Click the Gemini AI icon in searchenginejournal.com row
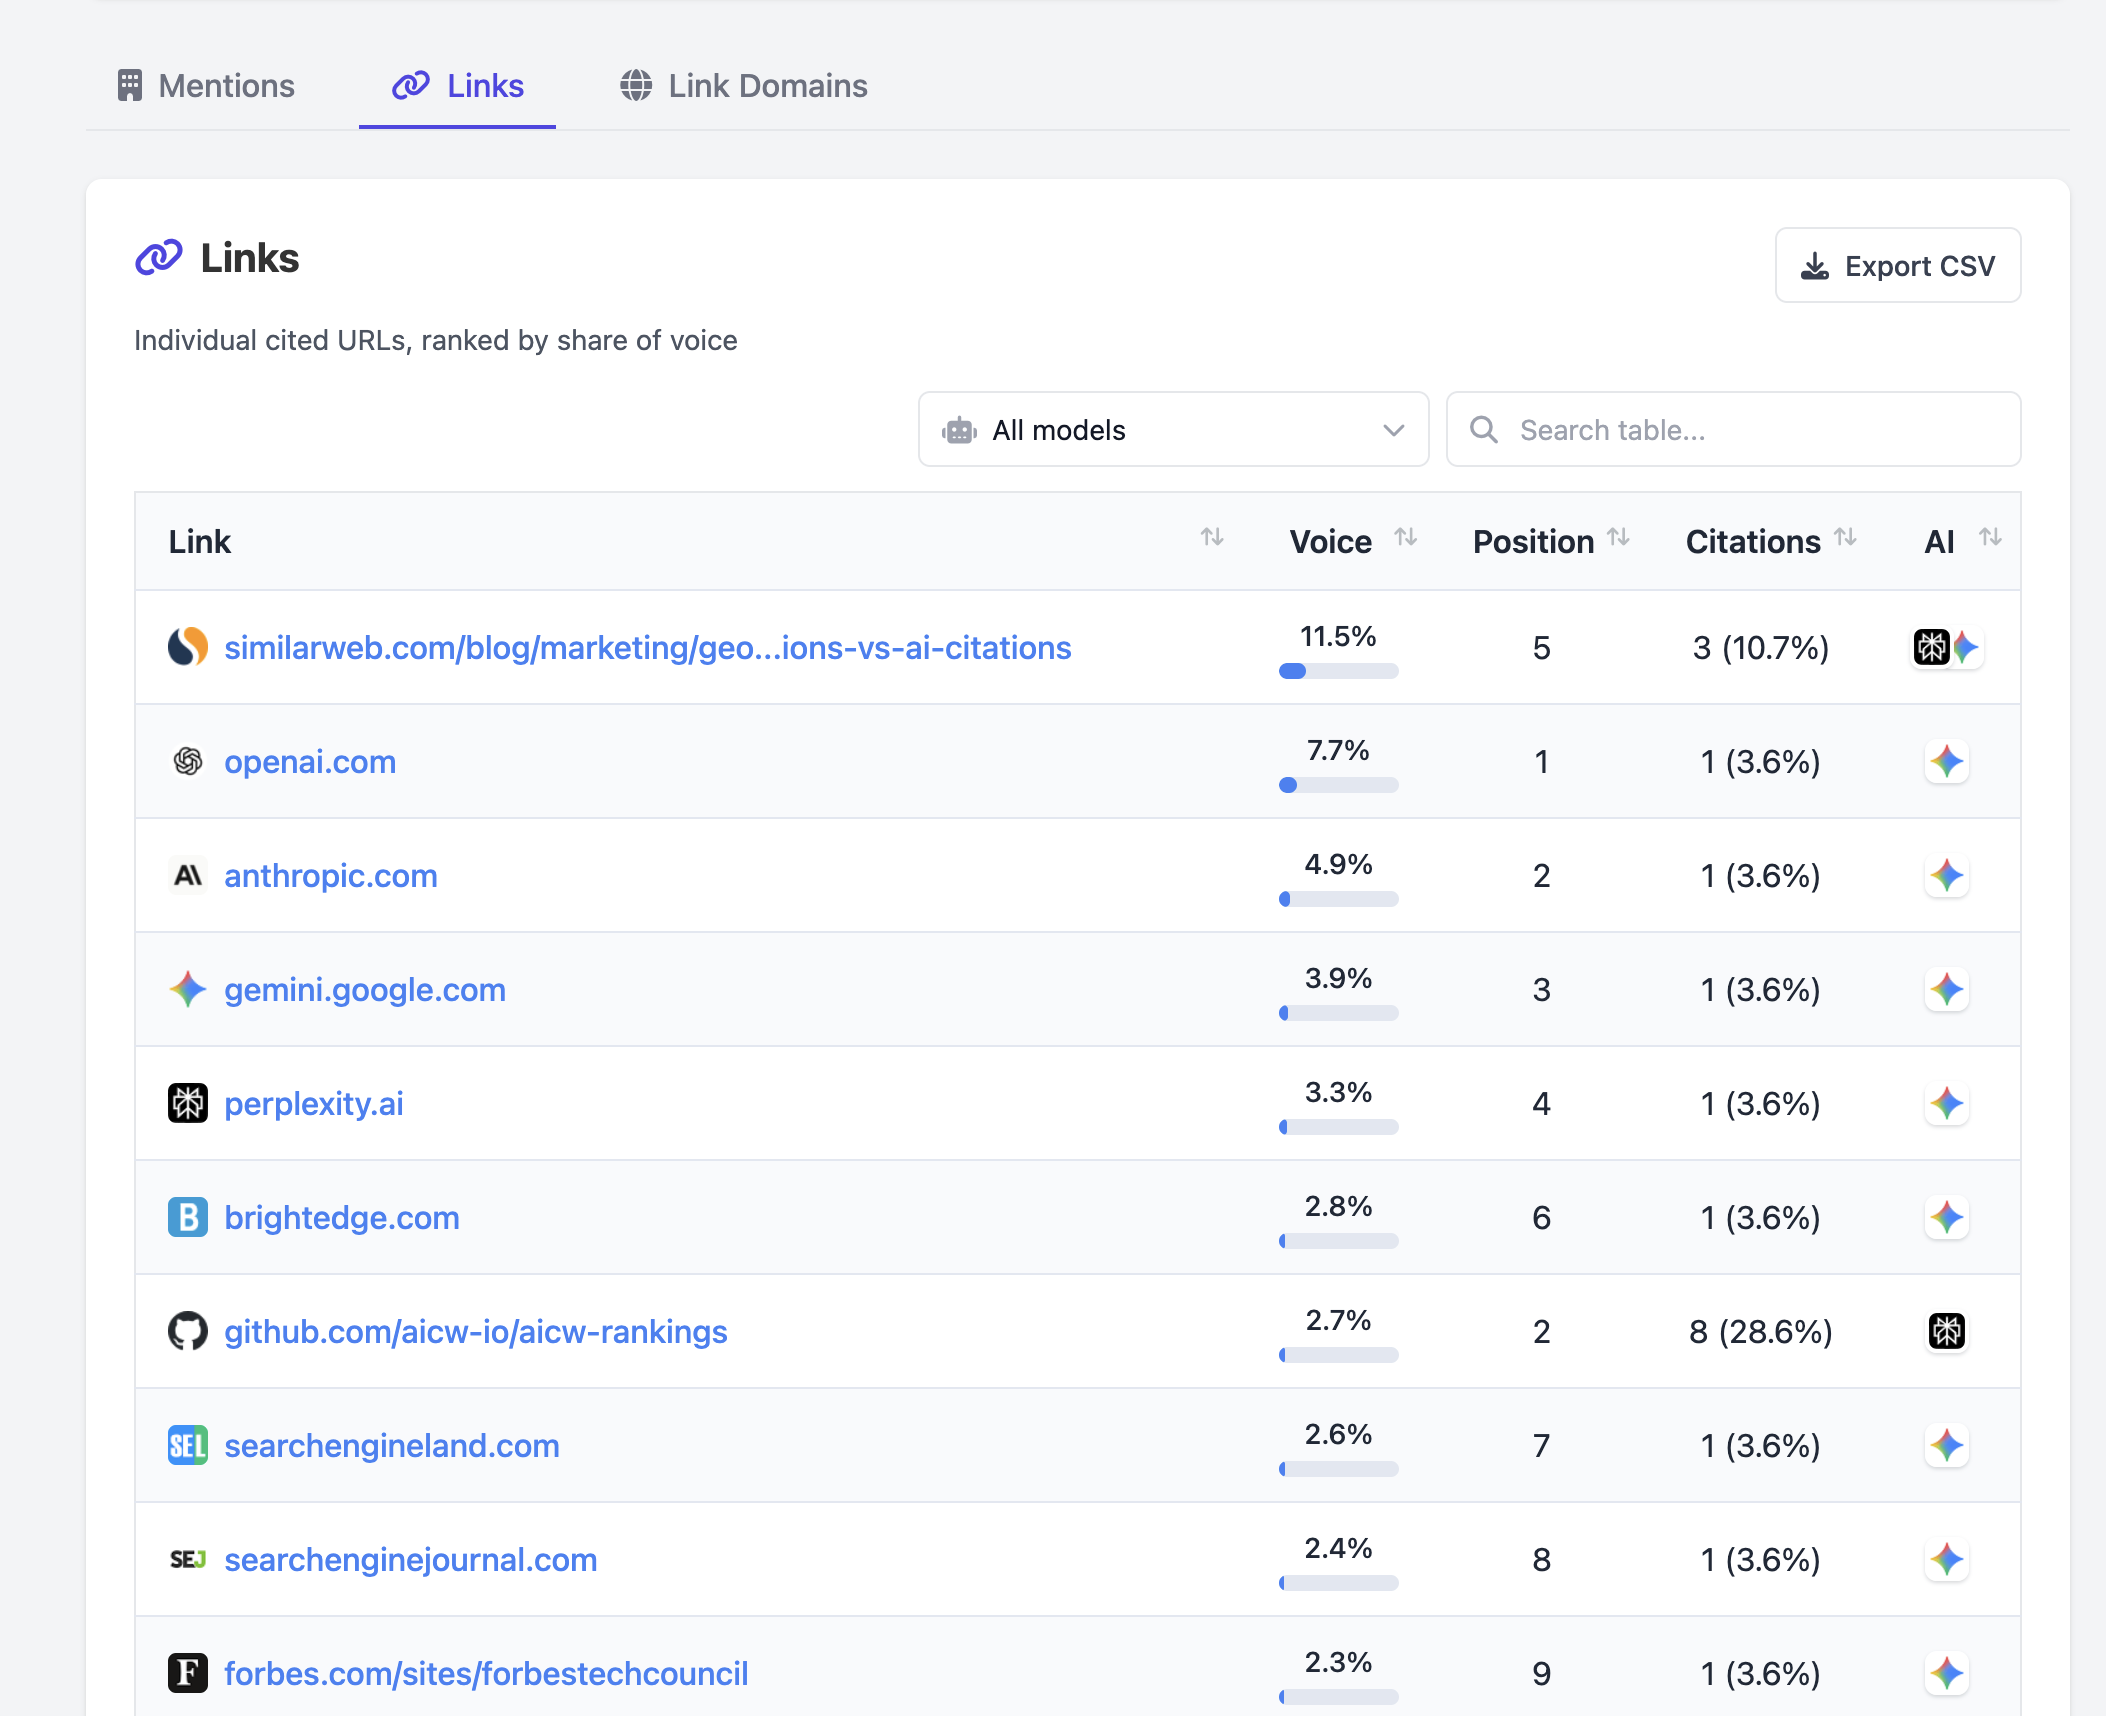The width and height of the screenshot is (2106, 1716). coord(1947,1560)
